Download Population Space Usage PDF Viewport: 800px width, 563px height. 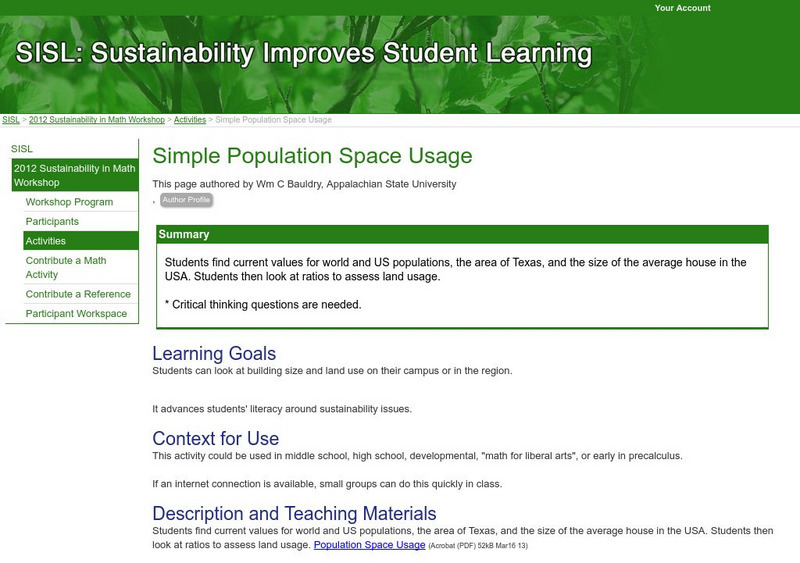click(x=369, y=545)
